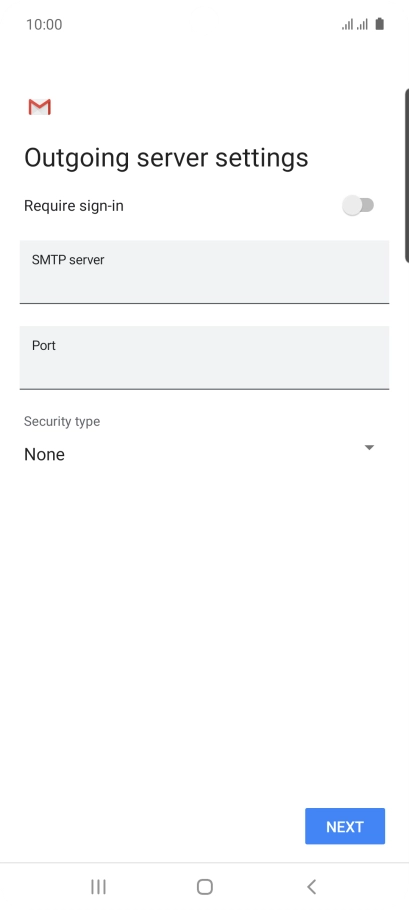Expand the Security type dropdown arrow

point(369,447)
